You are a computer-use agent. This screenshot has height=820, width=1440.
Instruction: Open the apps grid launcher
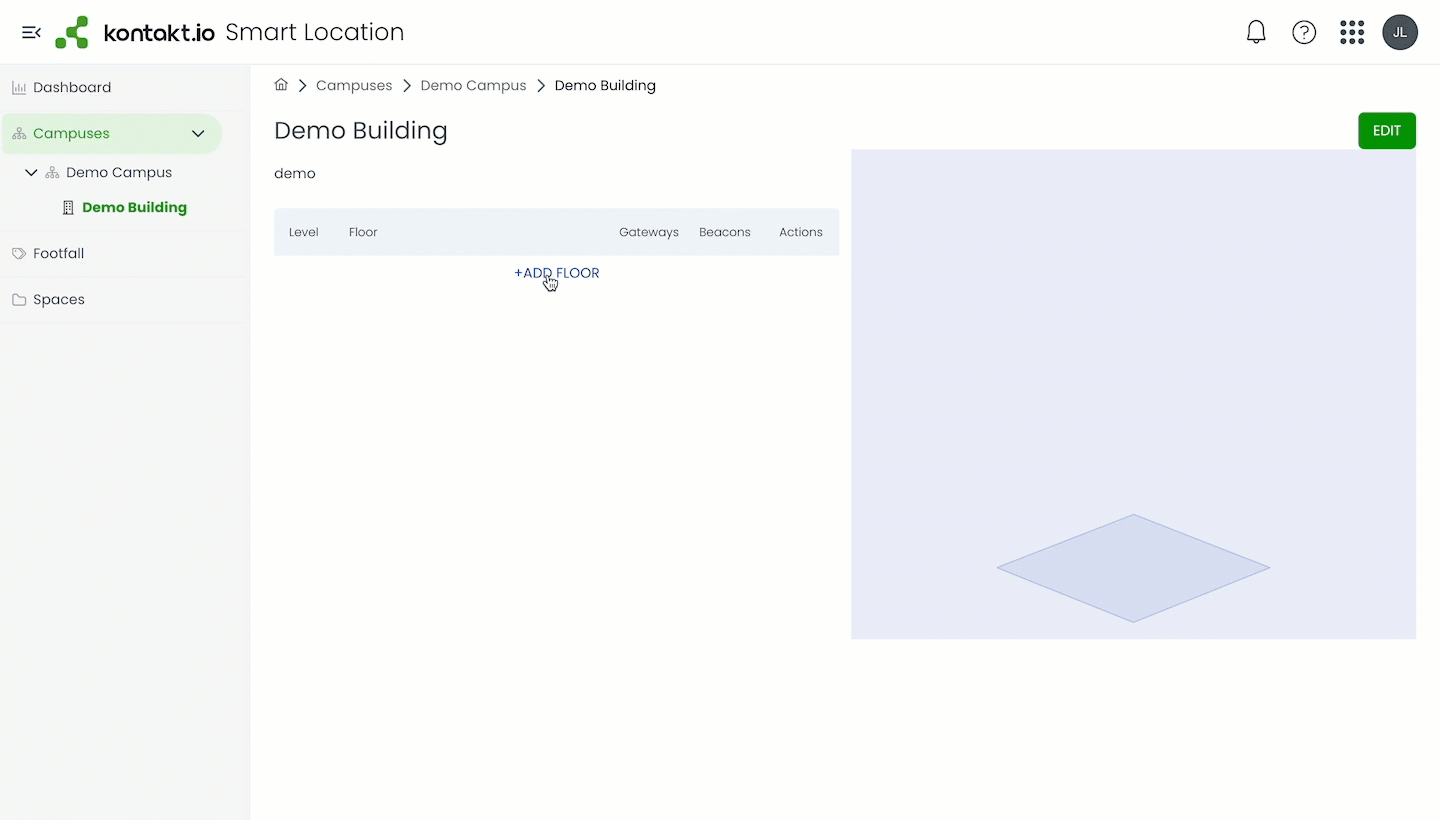(x=1352, y=32)
